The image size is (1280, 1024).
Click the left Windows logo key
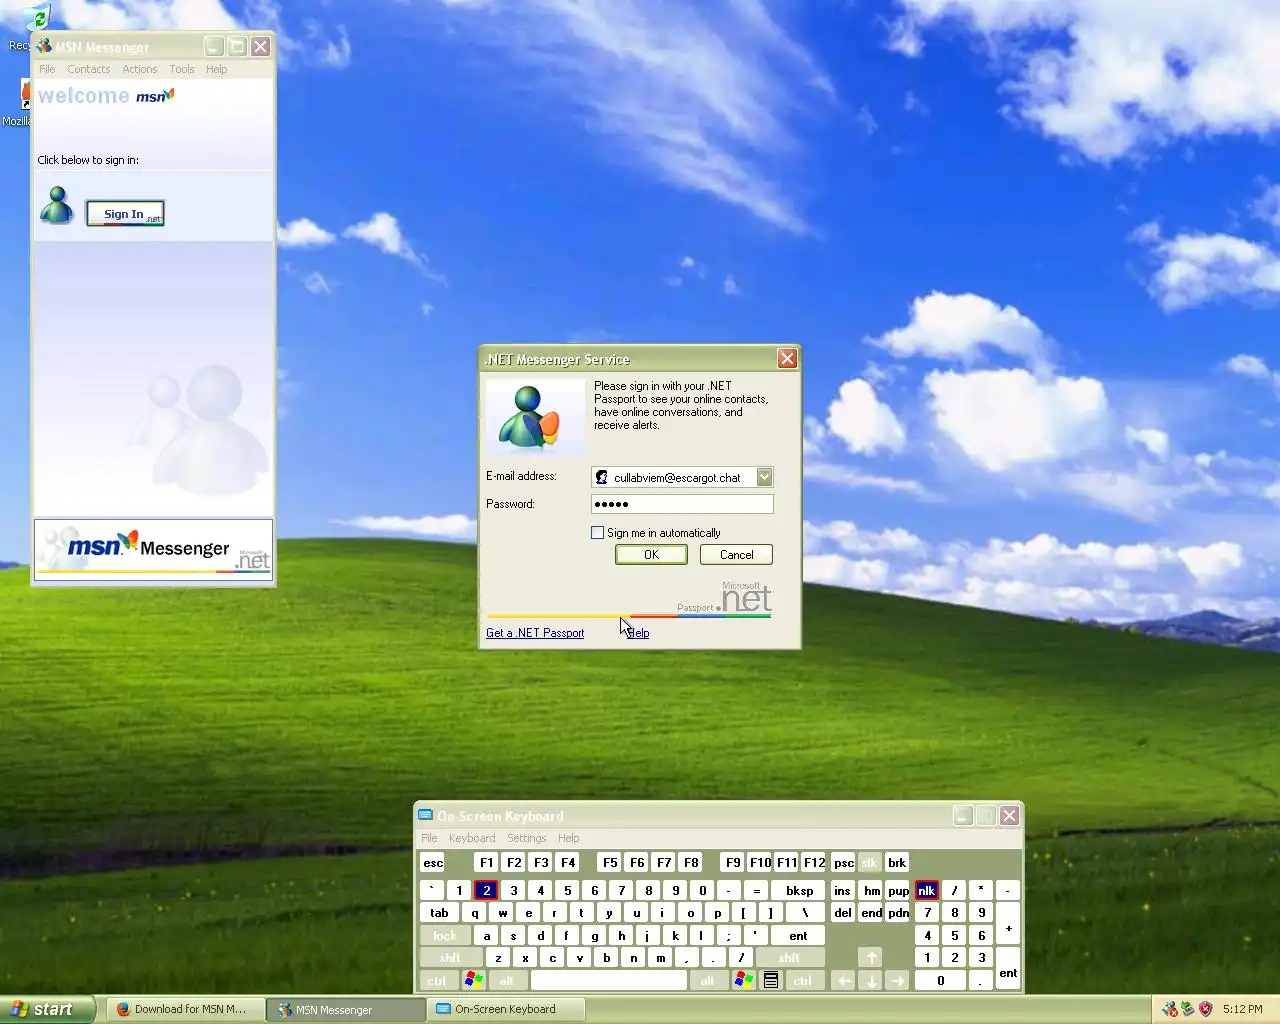[474, 981]
